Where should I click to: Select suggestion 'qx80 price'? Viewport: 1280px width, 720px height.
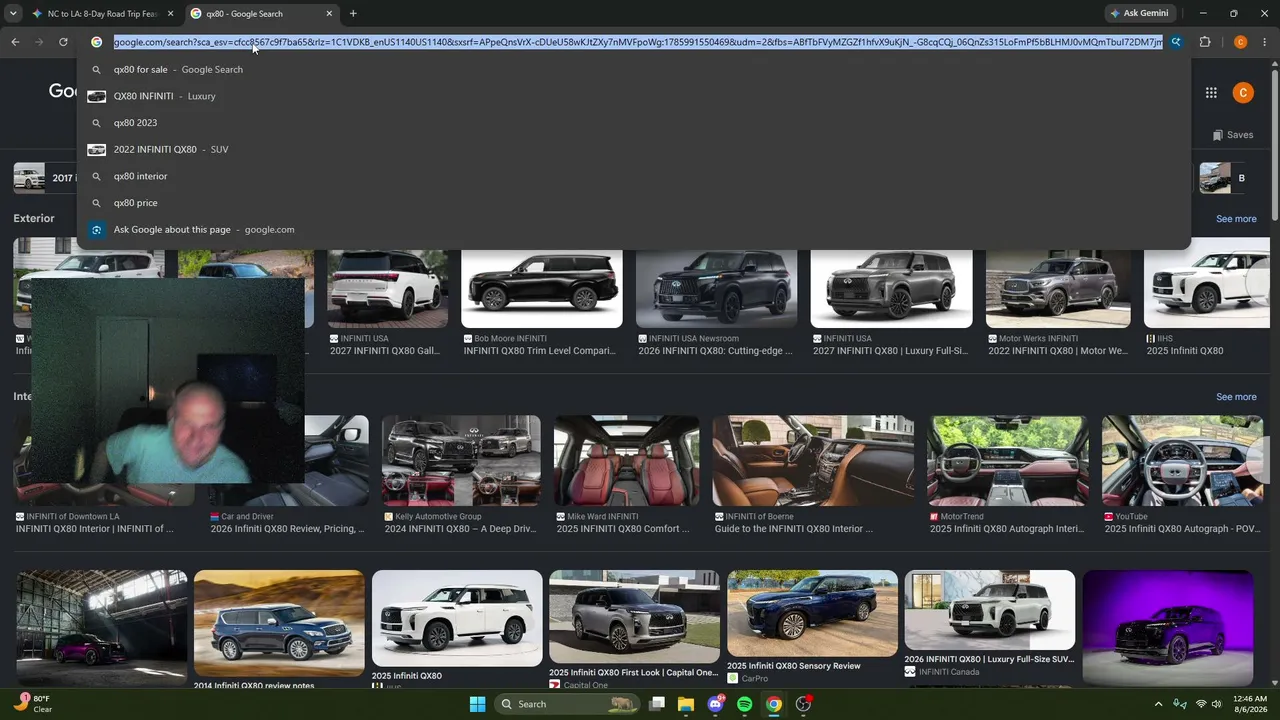[634, 203]
